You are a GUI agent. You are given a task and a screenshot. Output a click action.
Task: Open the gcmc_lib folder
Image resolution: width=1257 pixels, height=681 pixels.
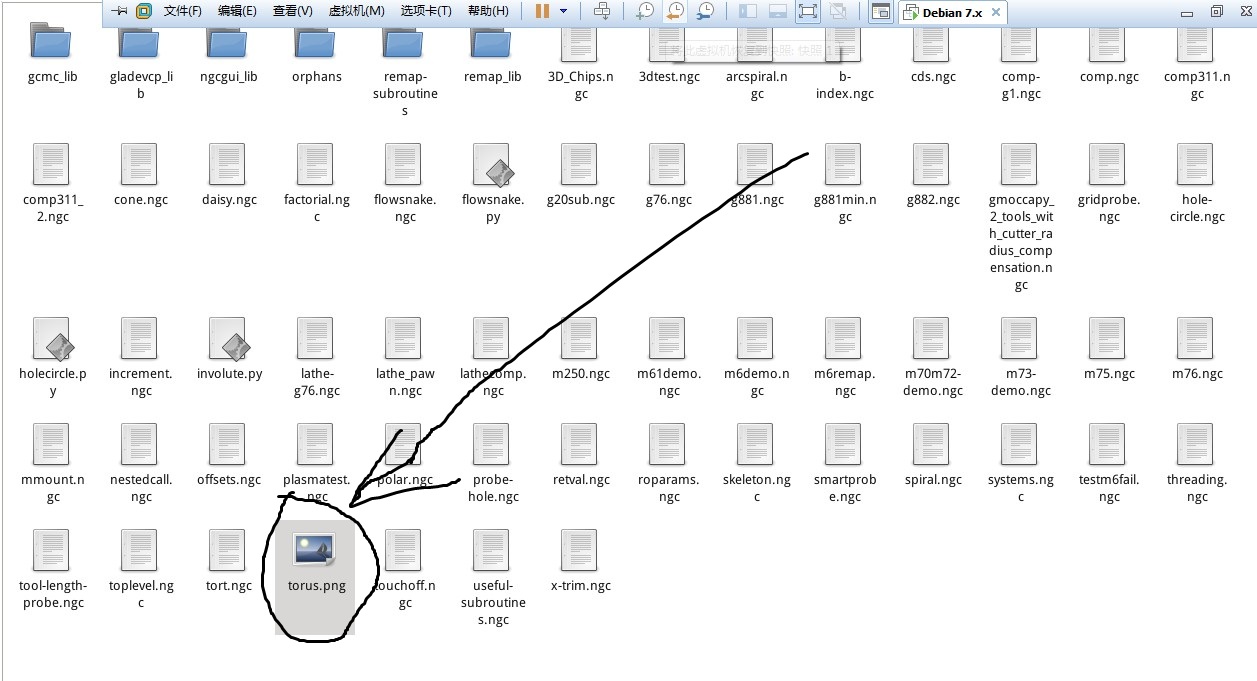click(x=51, y=43)
